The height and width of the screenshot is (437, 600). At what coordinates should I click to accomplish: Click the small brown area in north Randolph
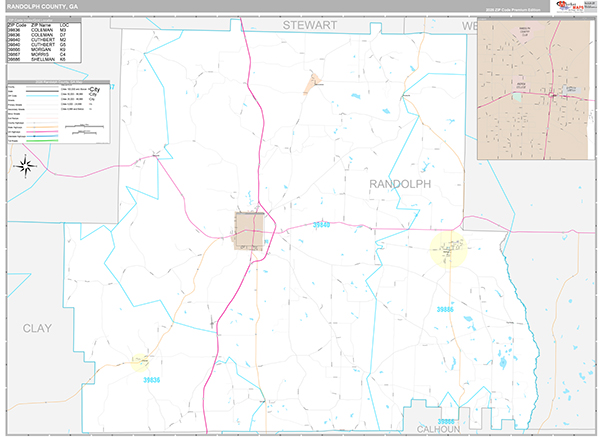coord(314,82)
